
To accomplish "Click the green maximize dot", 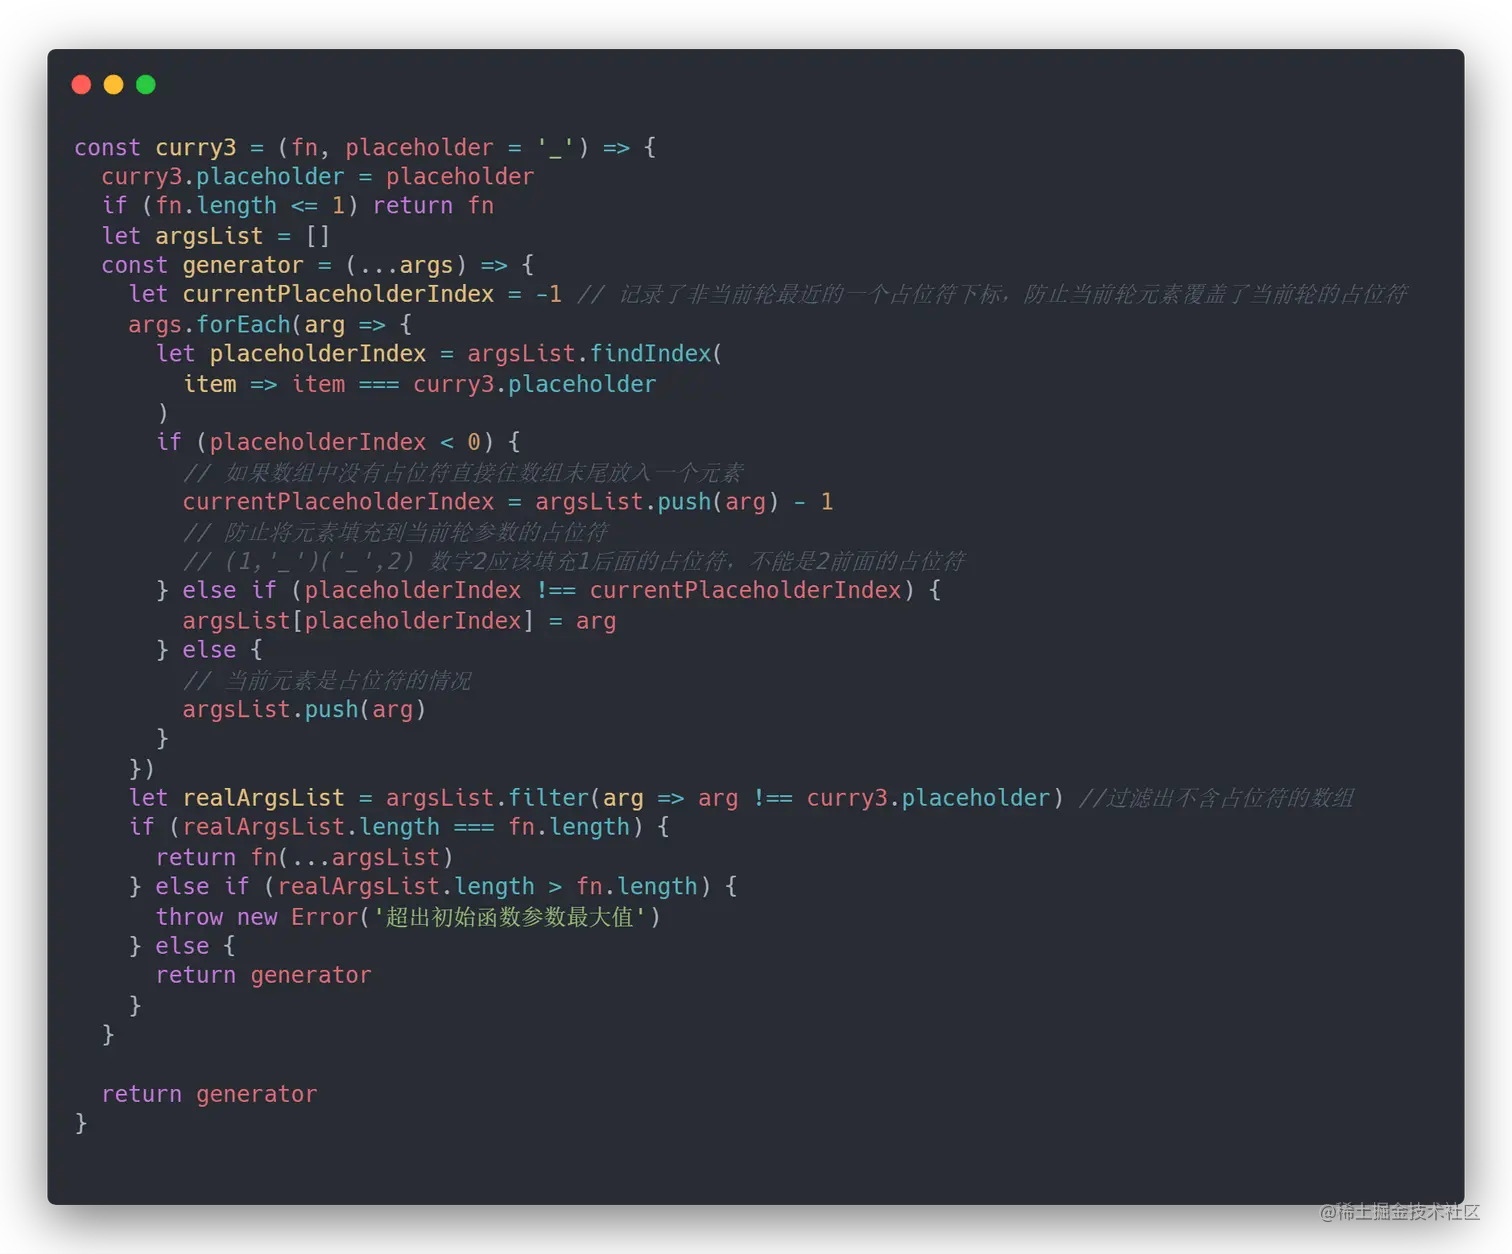I will coord(146,85).
